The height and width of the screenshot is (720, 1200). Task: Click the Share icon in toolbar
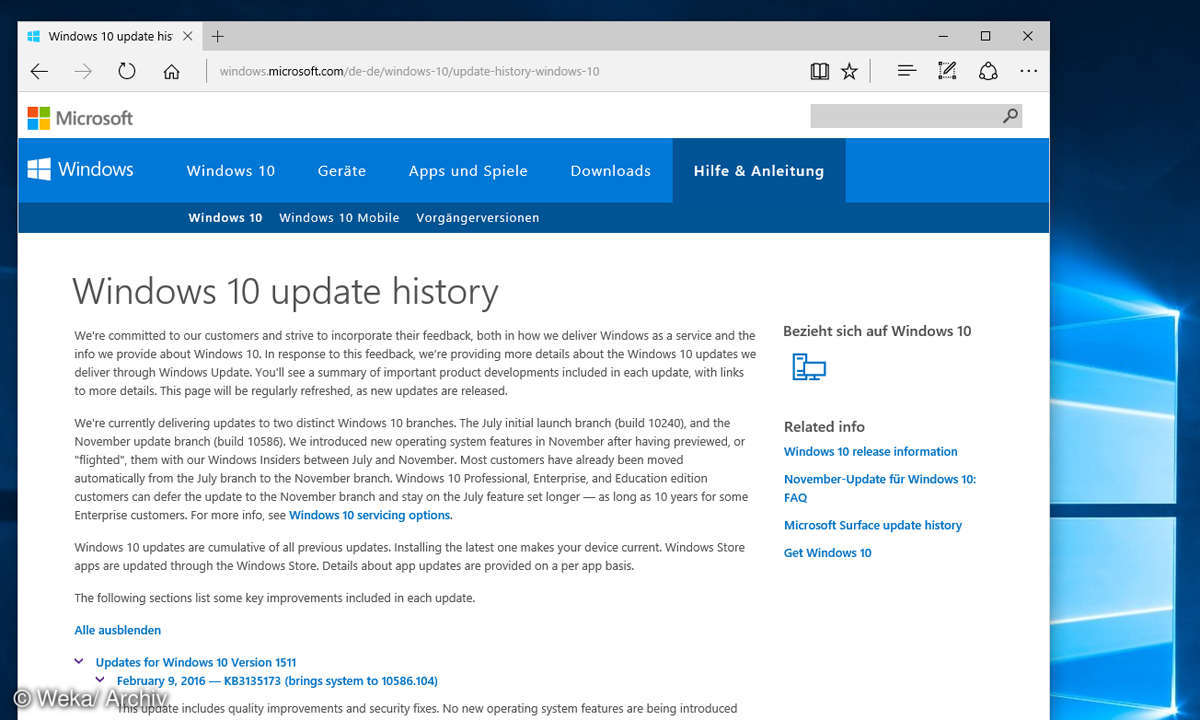point(988,71)
